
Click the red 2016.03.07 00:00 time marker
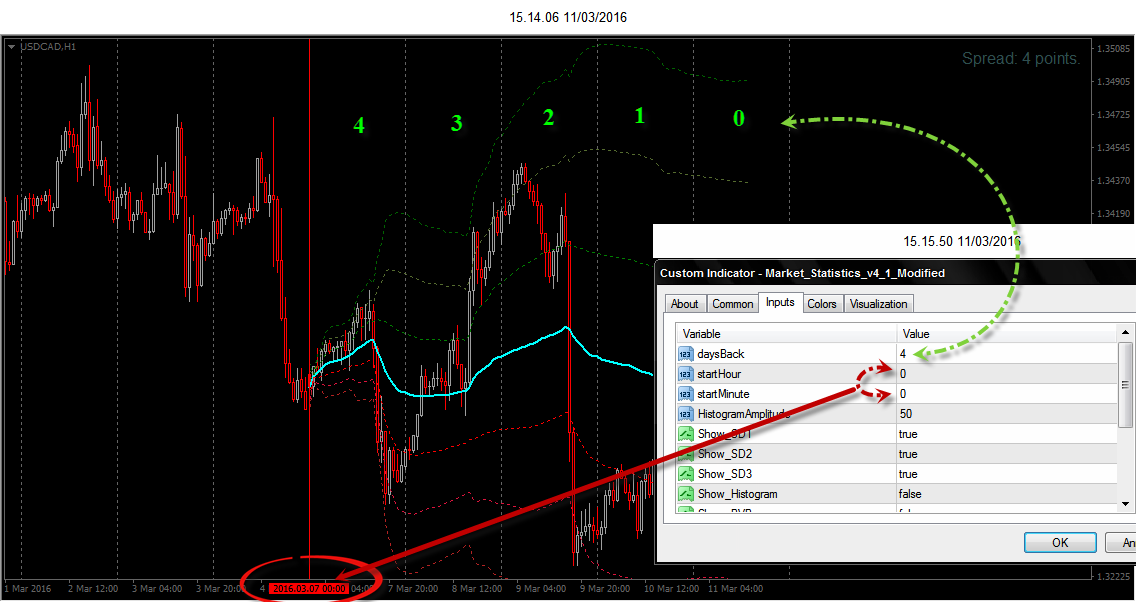pos(309,589)
